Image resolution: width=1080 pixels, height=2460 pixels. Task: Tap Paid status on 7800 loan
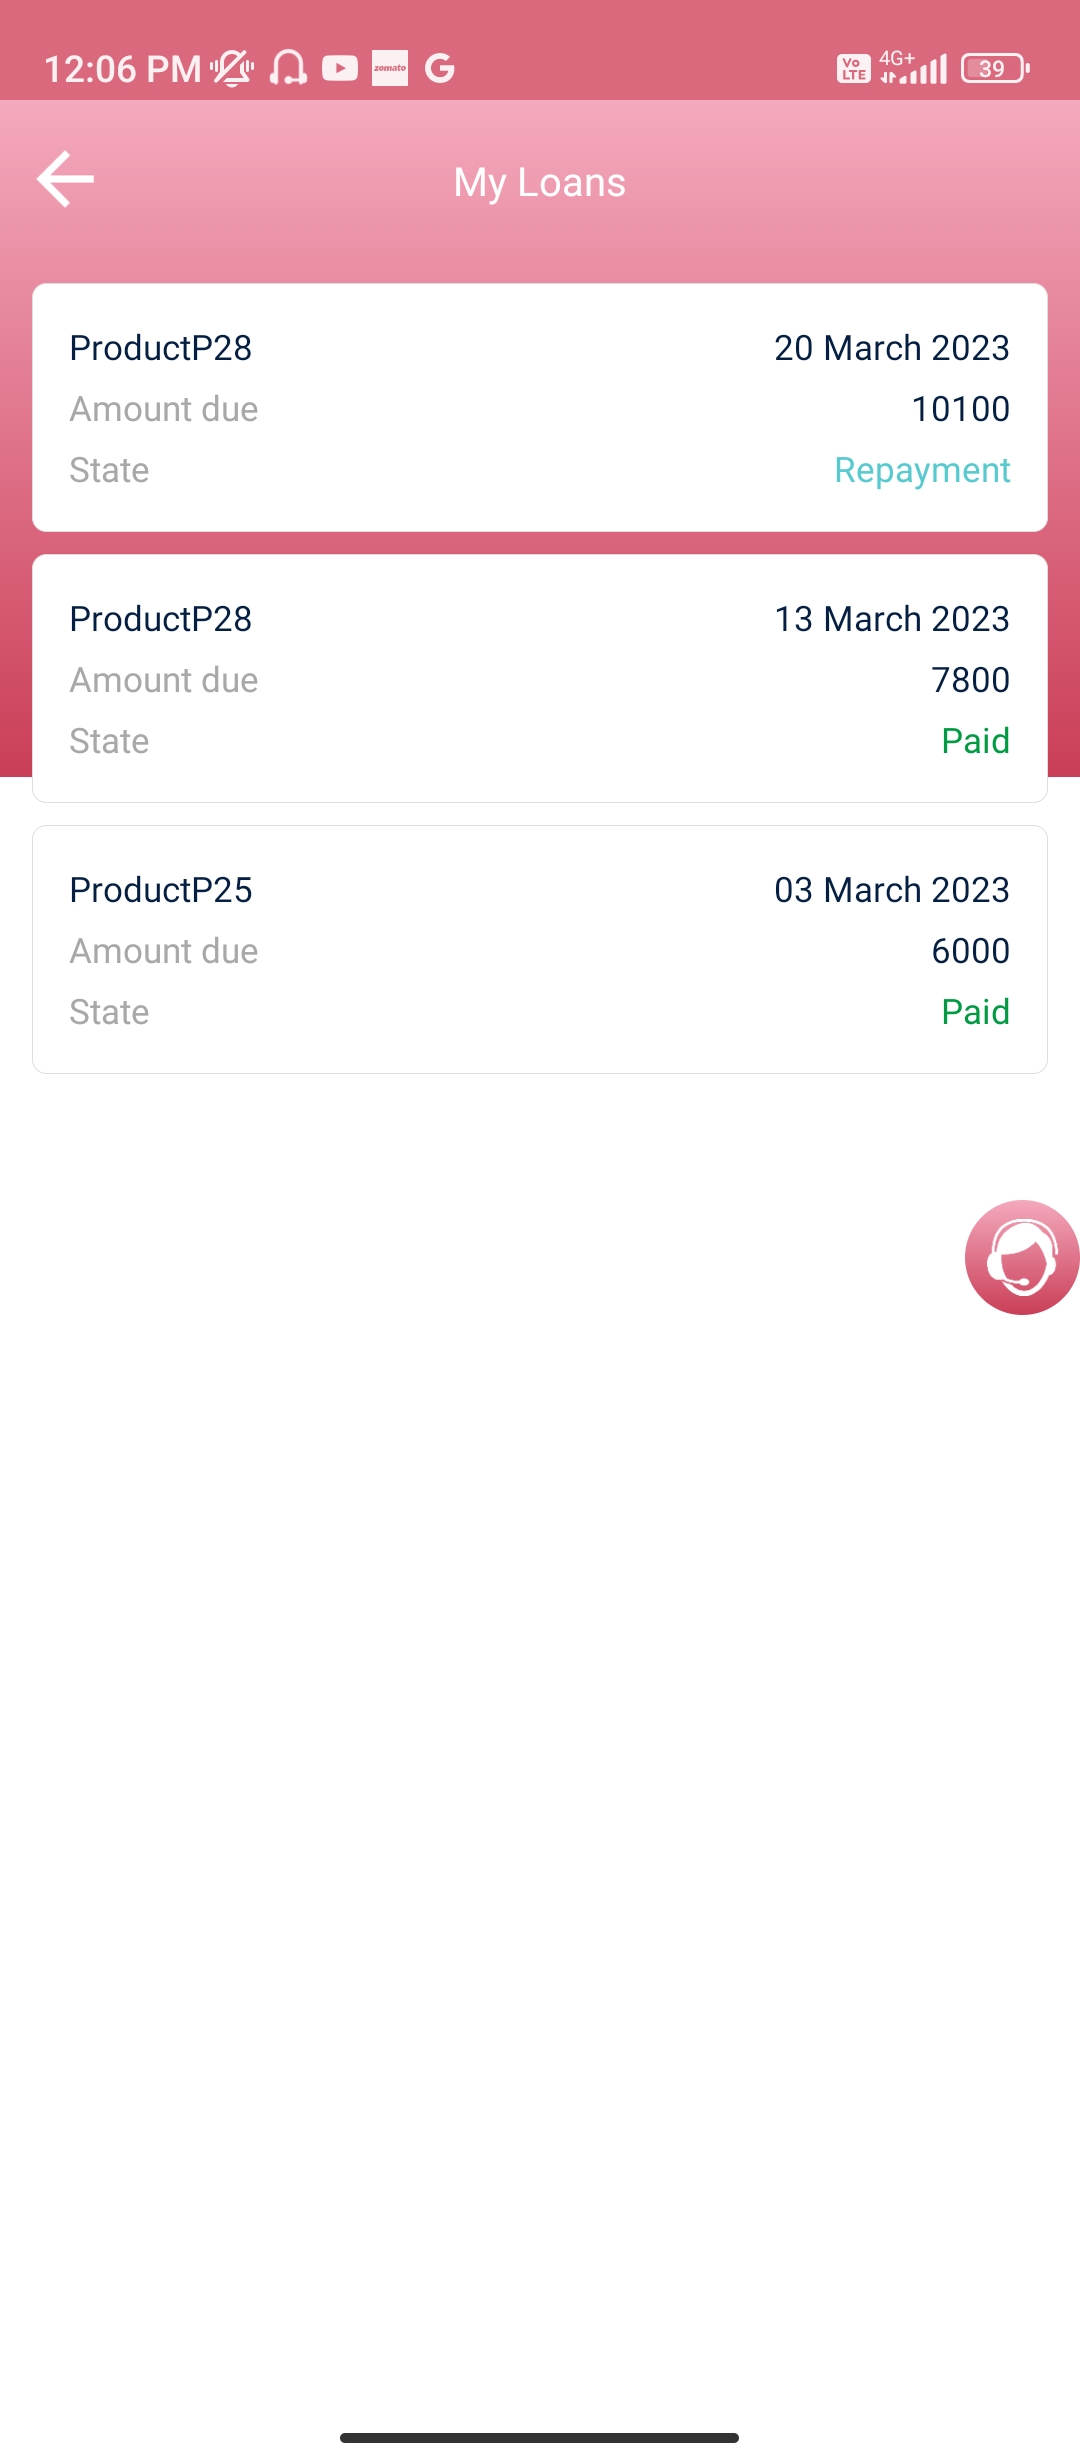point(975,741)
